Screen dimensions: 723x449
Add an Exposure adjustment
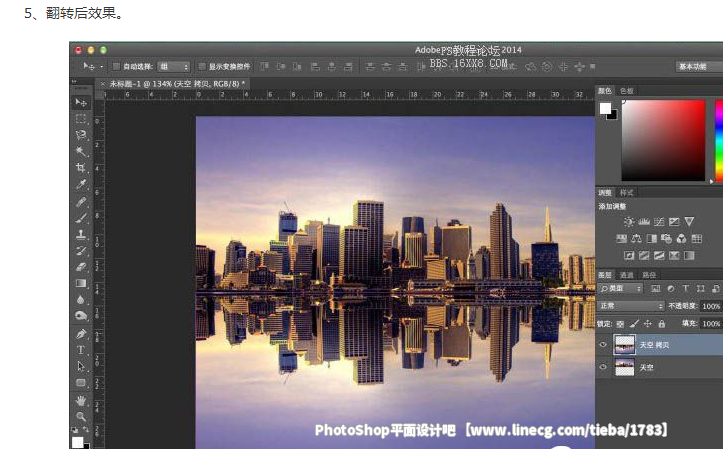coord(674,222)
